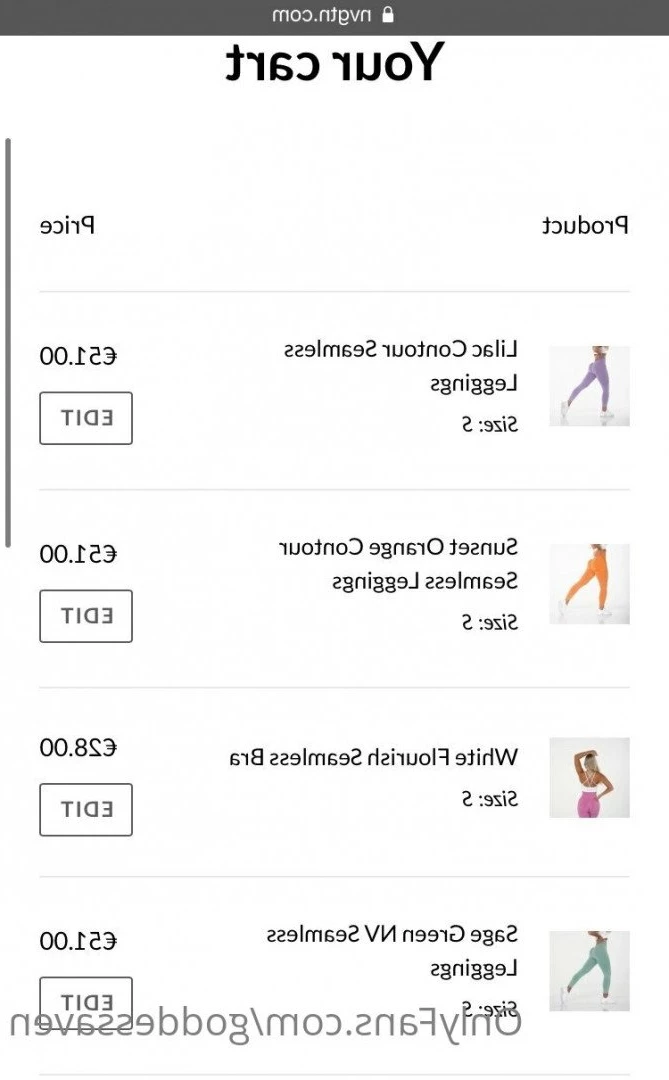
Task: Edit the Sunset Orange Contour leggings item
Action: pos(86,616)
